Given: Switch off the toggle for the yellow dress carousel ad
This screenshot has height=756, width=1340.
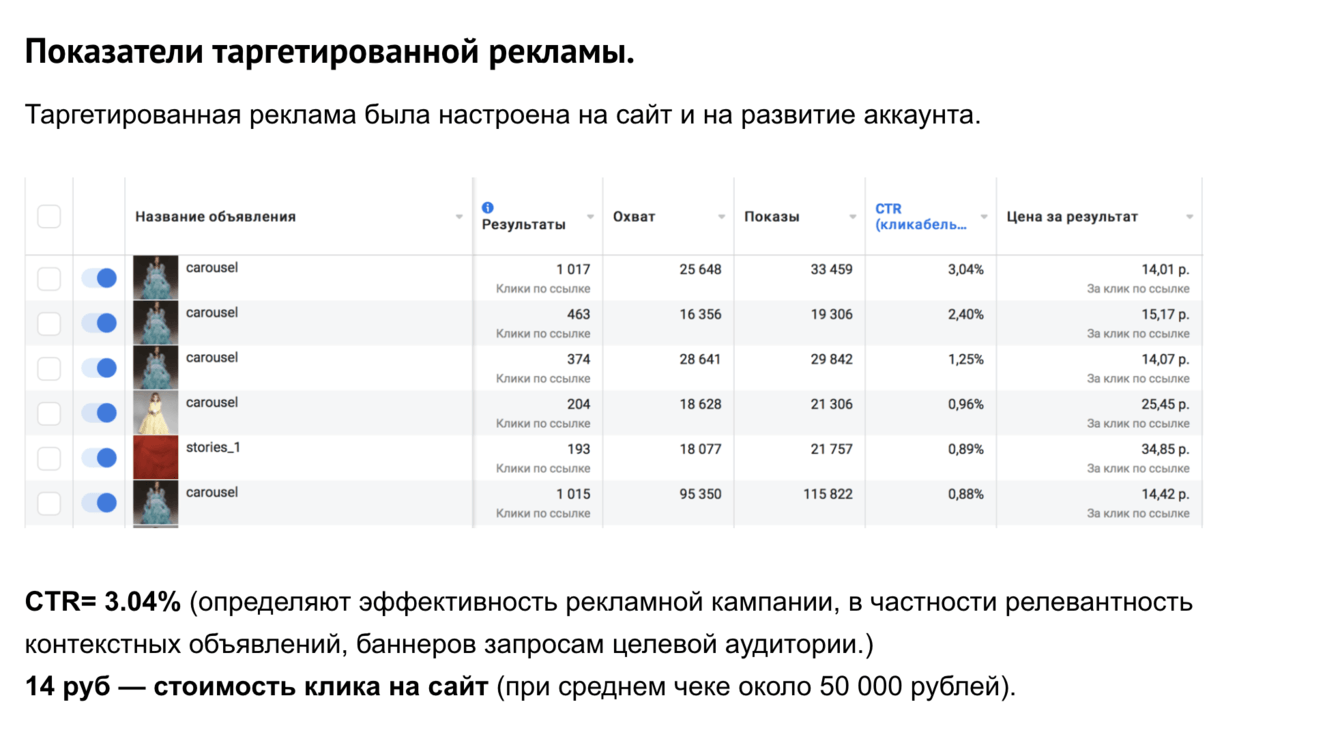Looking at the screenshot, I should point(99,413).
